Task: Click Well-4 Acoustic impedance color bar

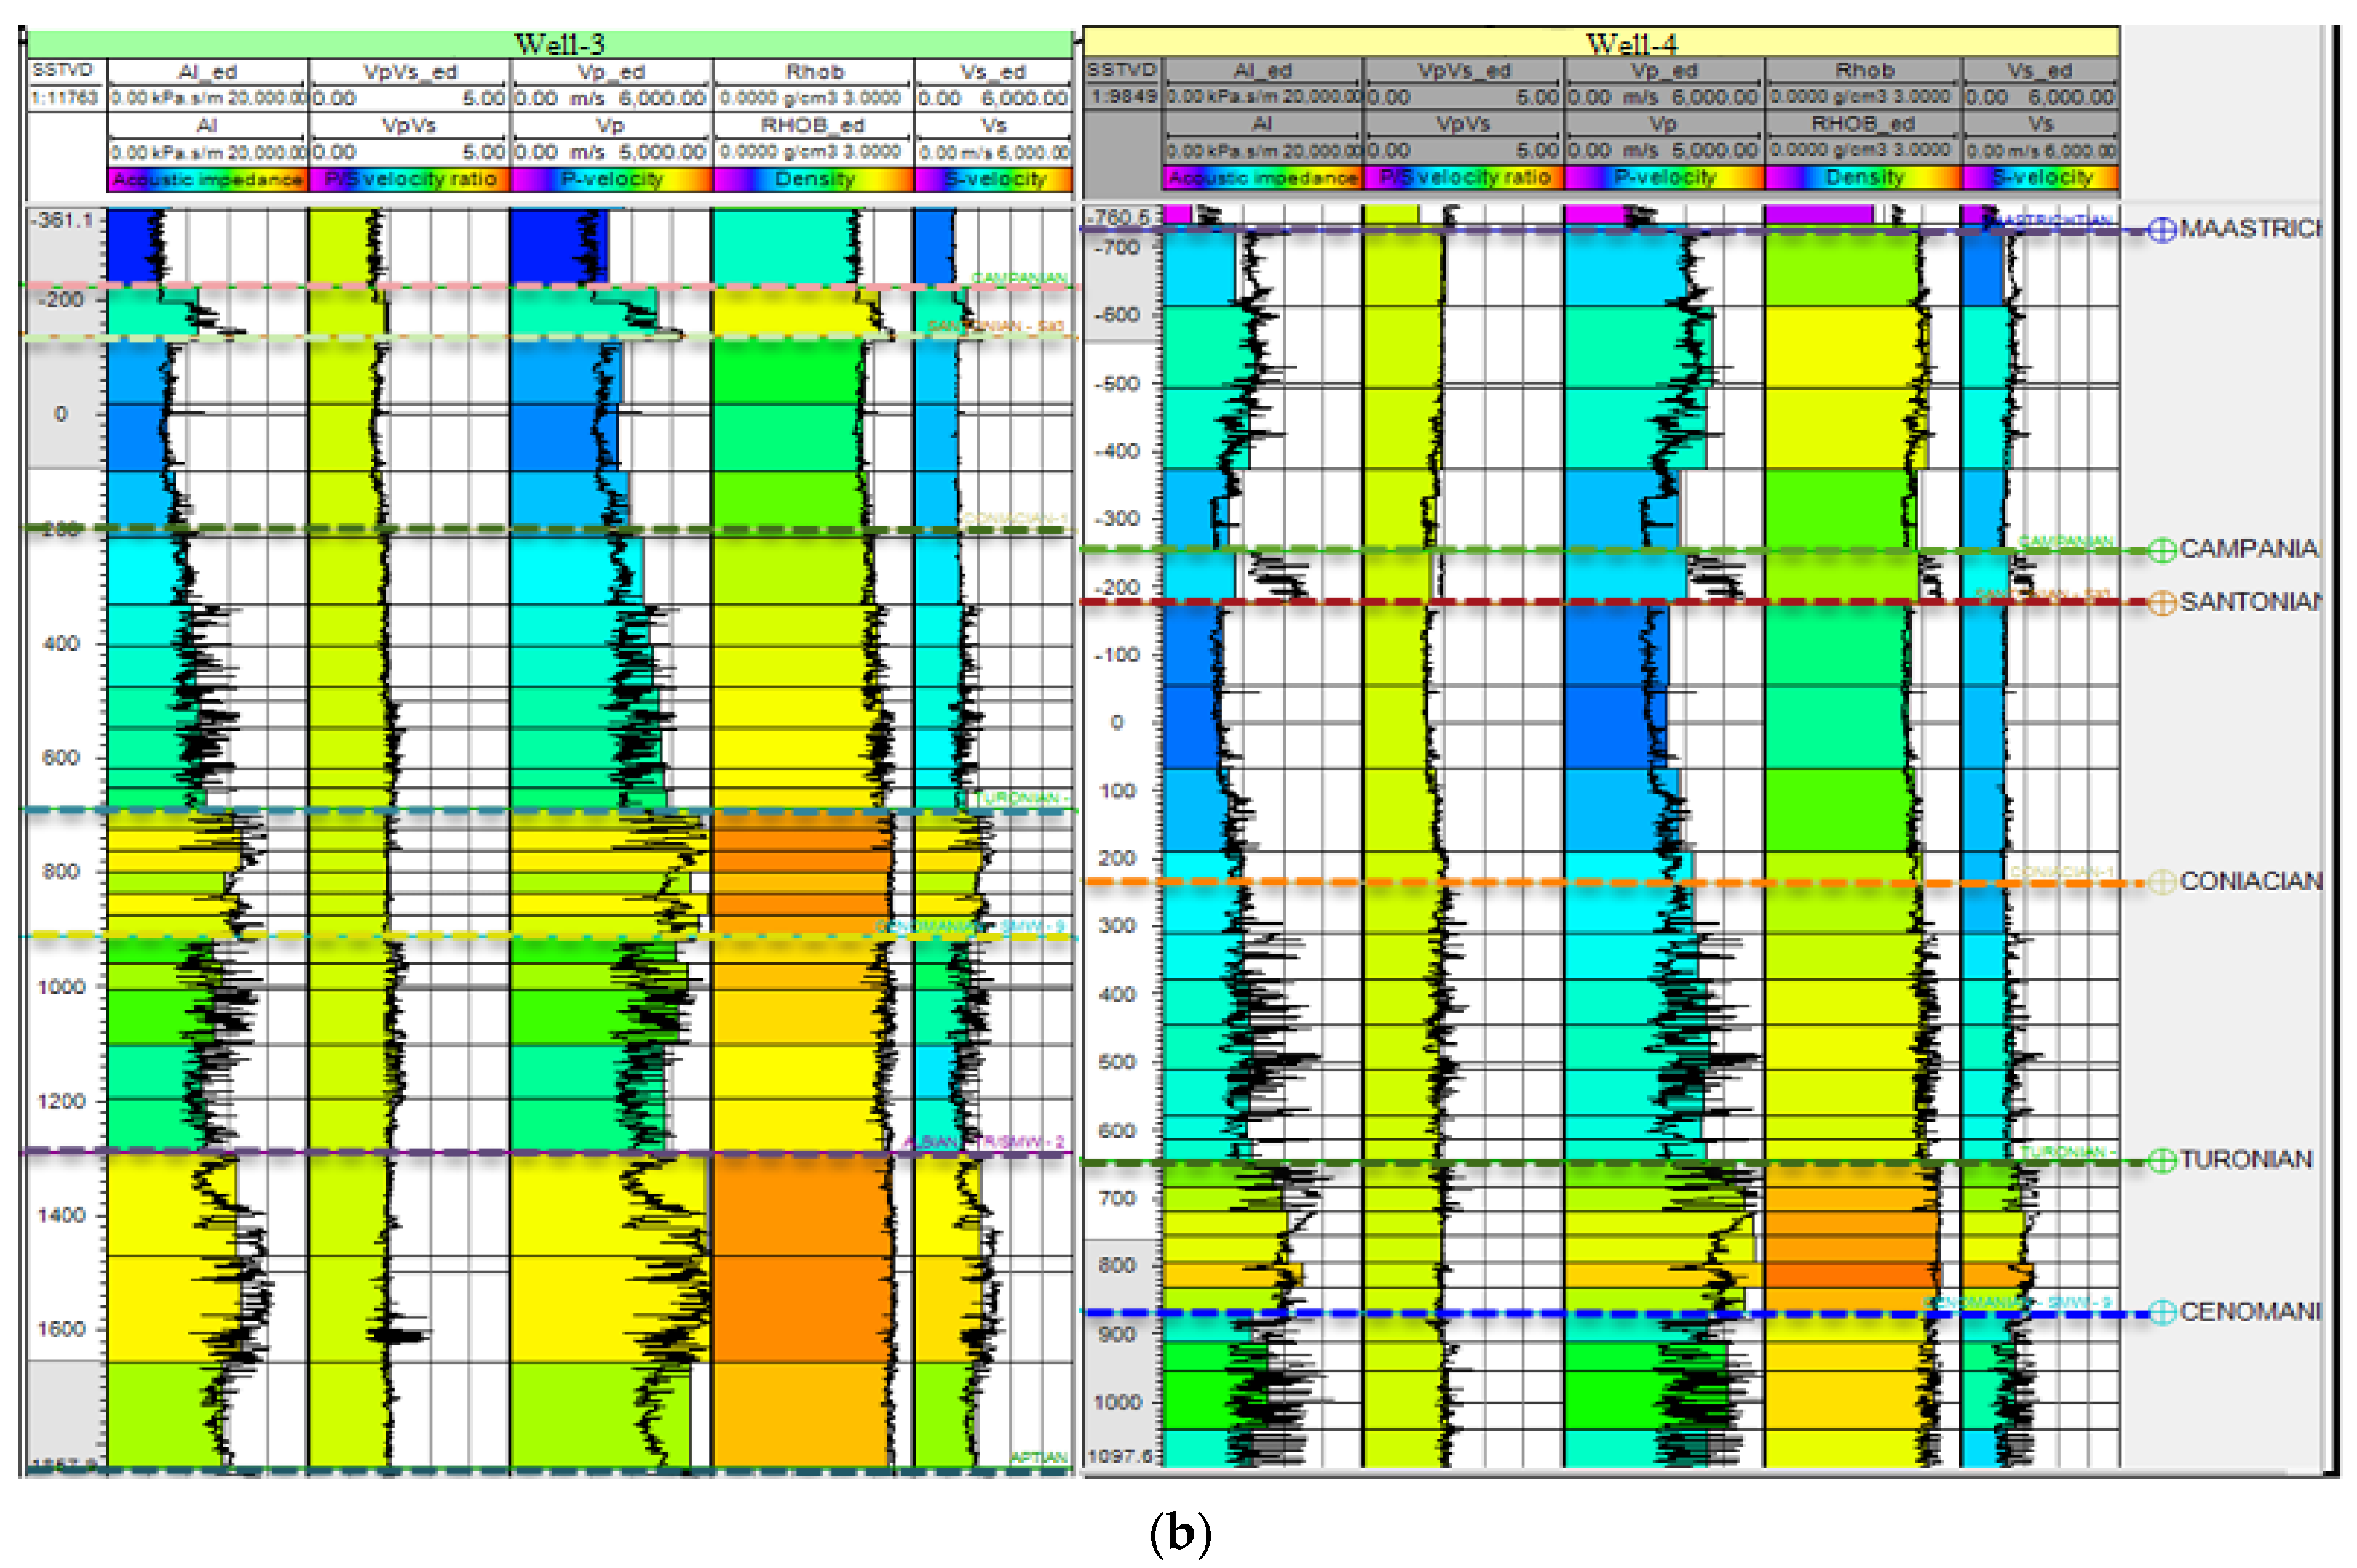Action: click(1262, 178)
